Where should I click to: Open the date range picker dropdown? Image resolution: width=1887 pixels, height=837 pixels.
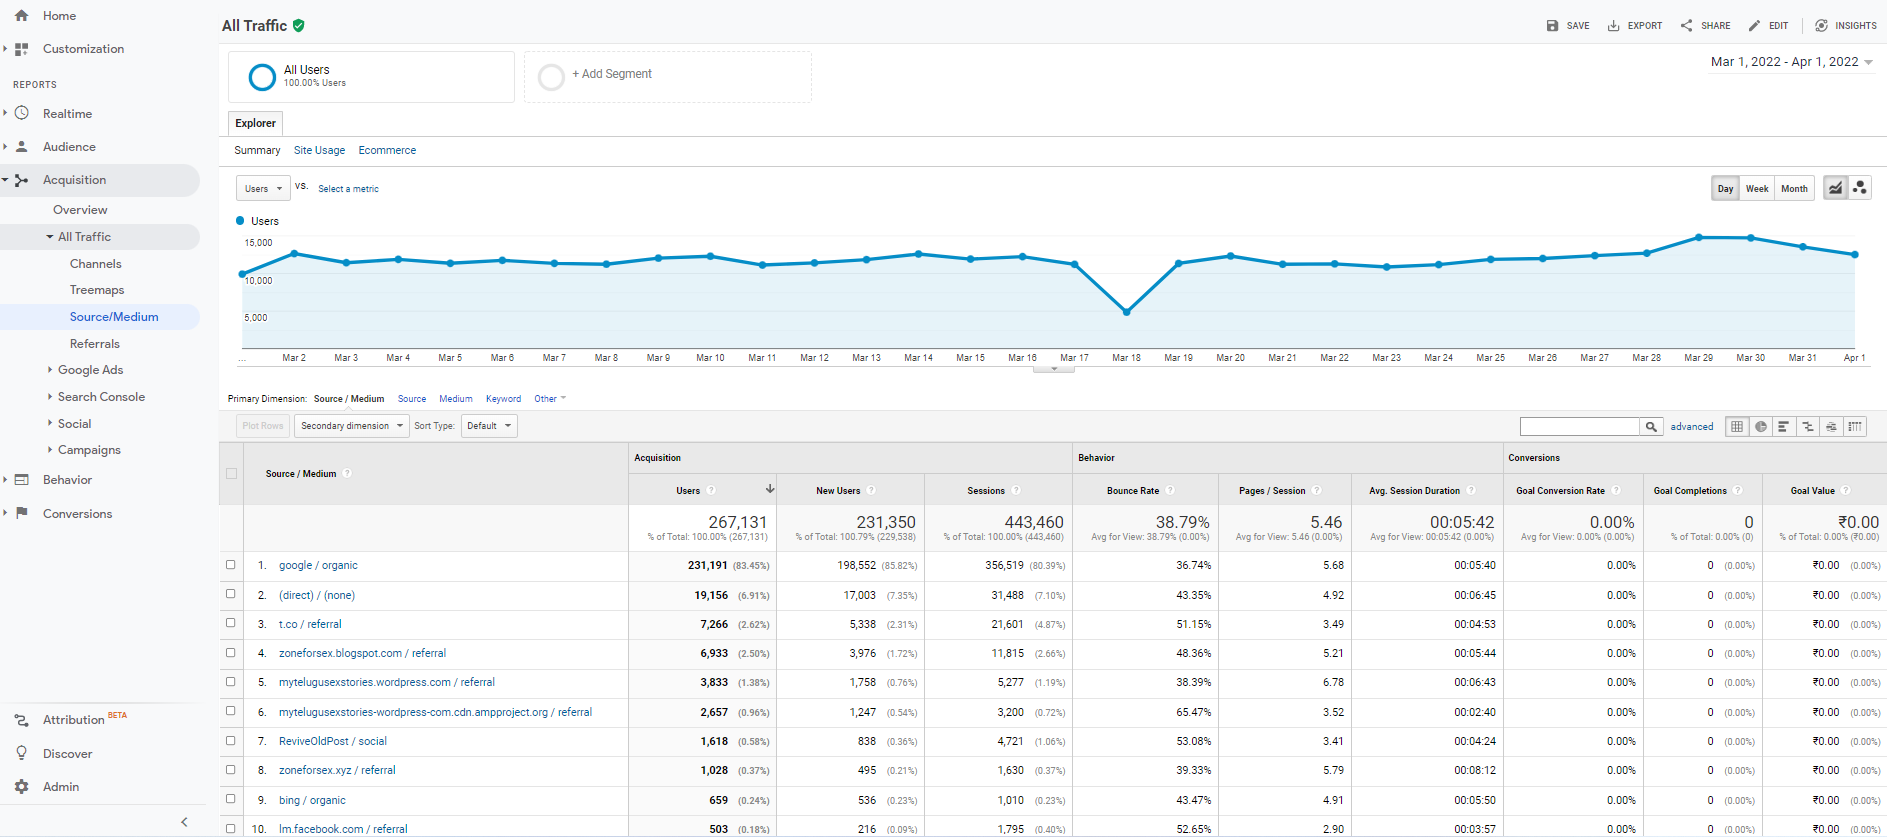pos(1791,62)
